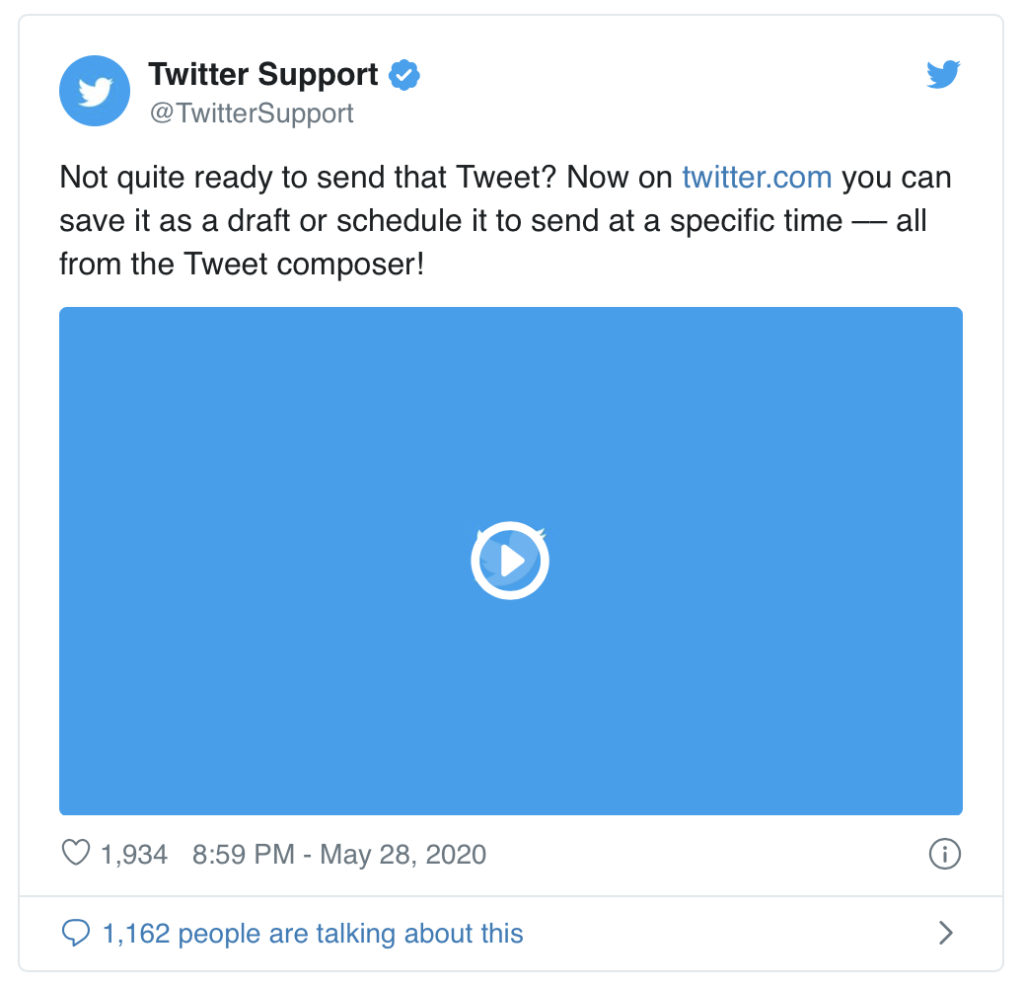Expand the conversation with right chevron

click(946, 933)
